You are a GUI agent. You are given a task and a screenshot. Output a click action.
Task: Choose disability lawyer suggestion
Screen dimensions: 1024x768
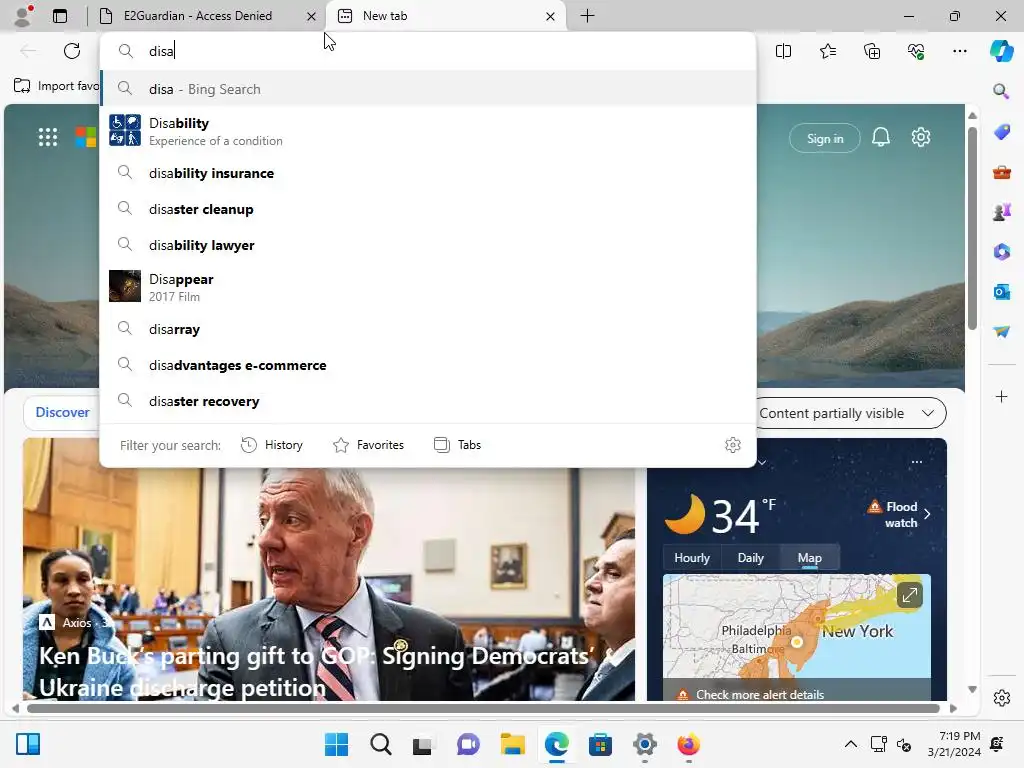428,245
